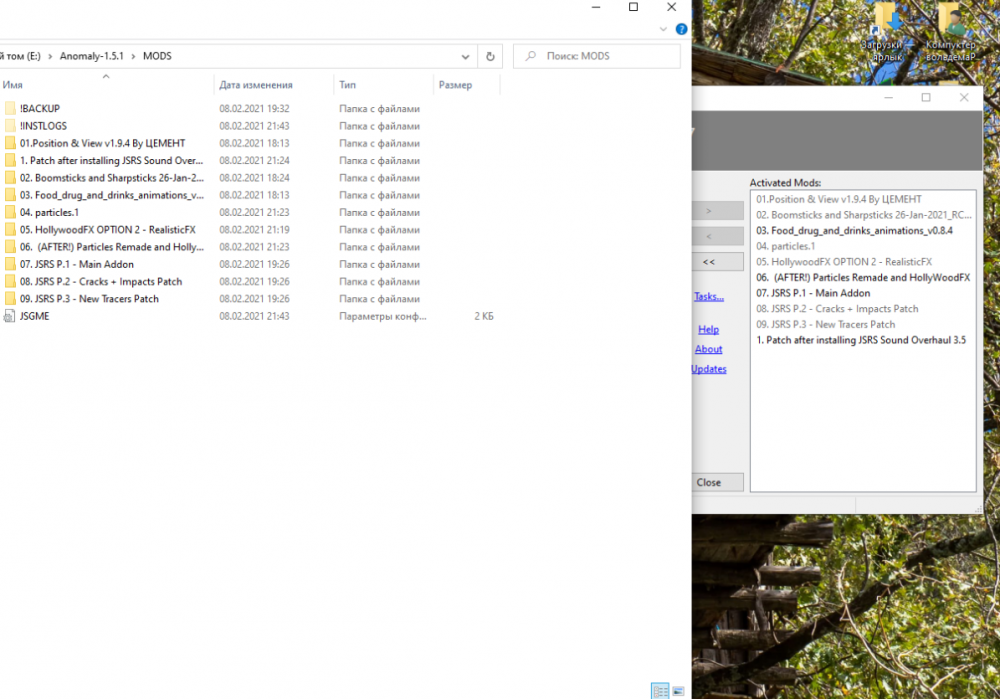Open the About link in JSGME
The width and height of the screenshot is (1000, 699).
pos(708,349)
